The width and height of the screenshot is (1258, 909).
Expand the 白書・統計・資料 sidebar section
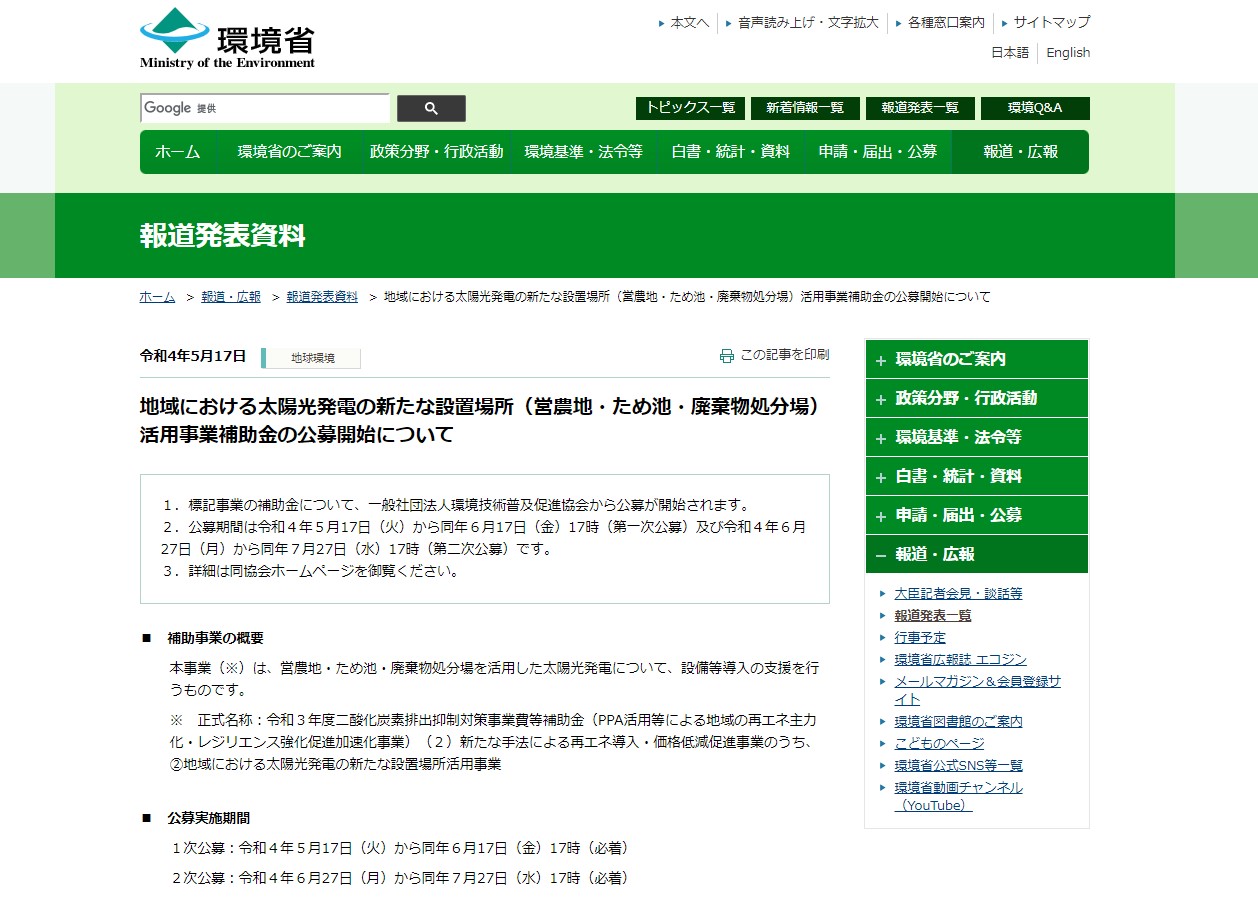pyautogui.click(x=975, y=476)
